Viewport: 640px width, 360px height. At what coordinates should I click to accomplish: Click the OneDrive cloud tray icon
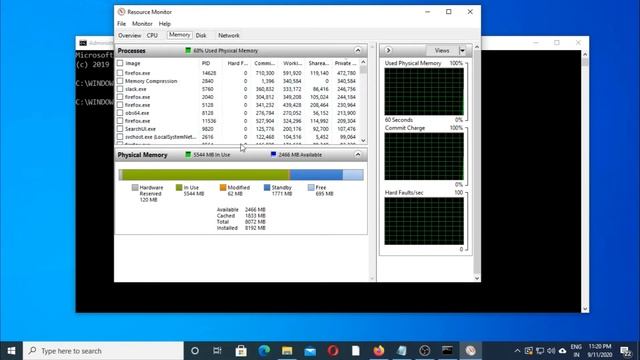click(562, 351)
